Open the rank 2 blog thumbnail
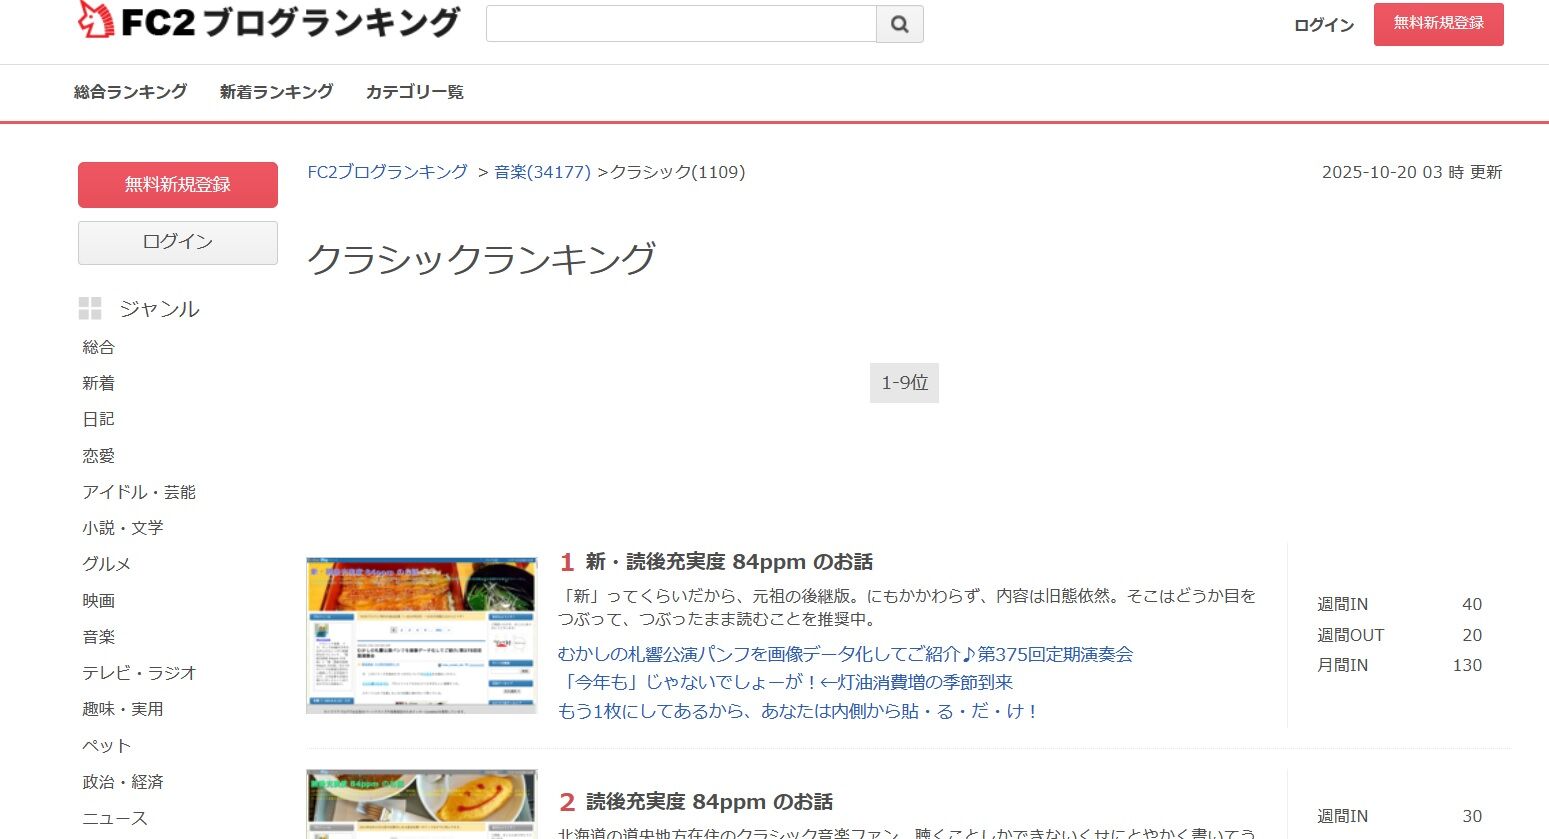The image size is (1549, 839). coord(422,804)
